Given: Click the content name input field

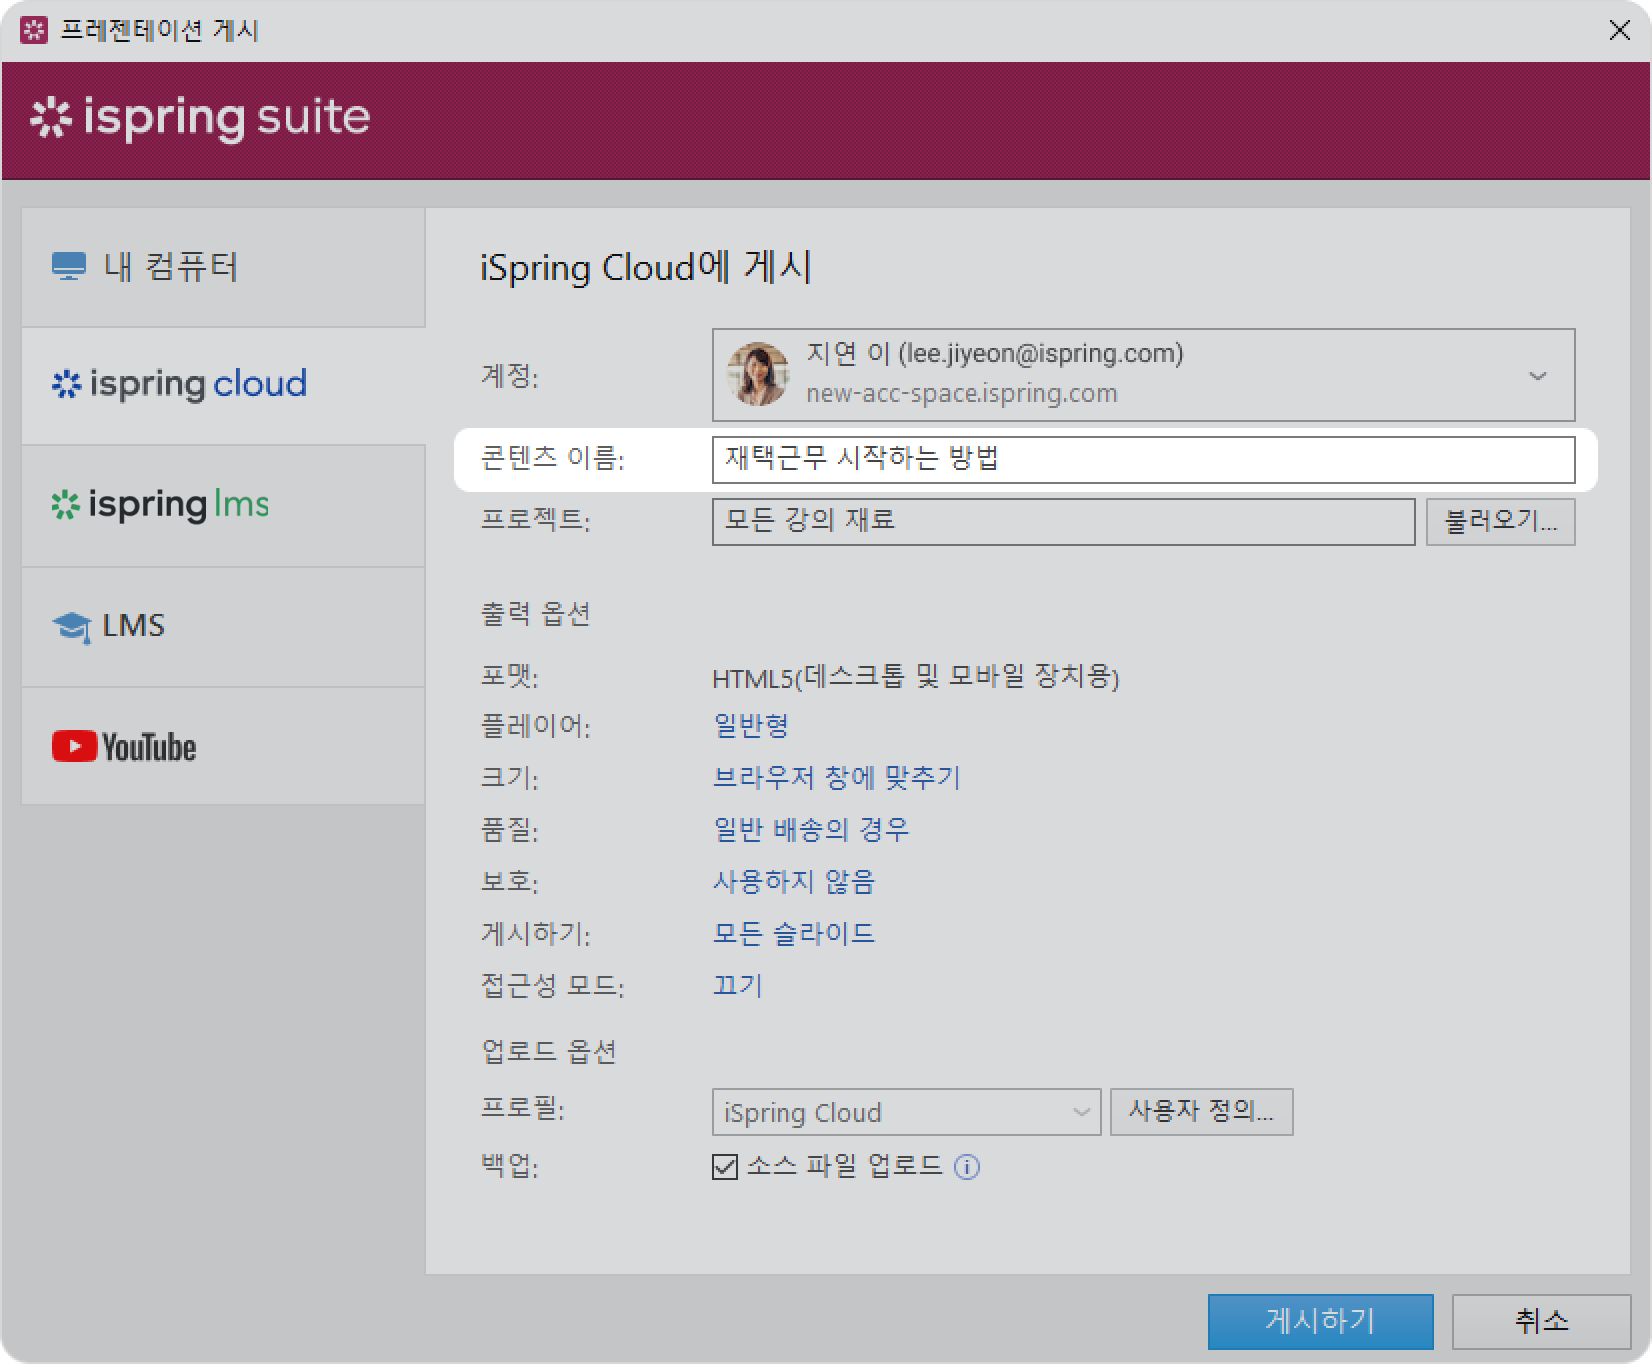Looking at the screenshot, I should tap(1142, 460).
